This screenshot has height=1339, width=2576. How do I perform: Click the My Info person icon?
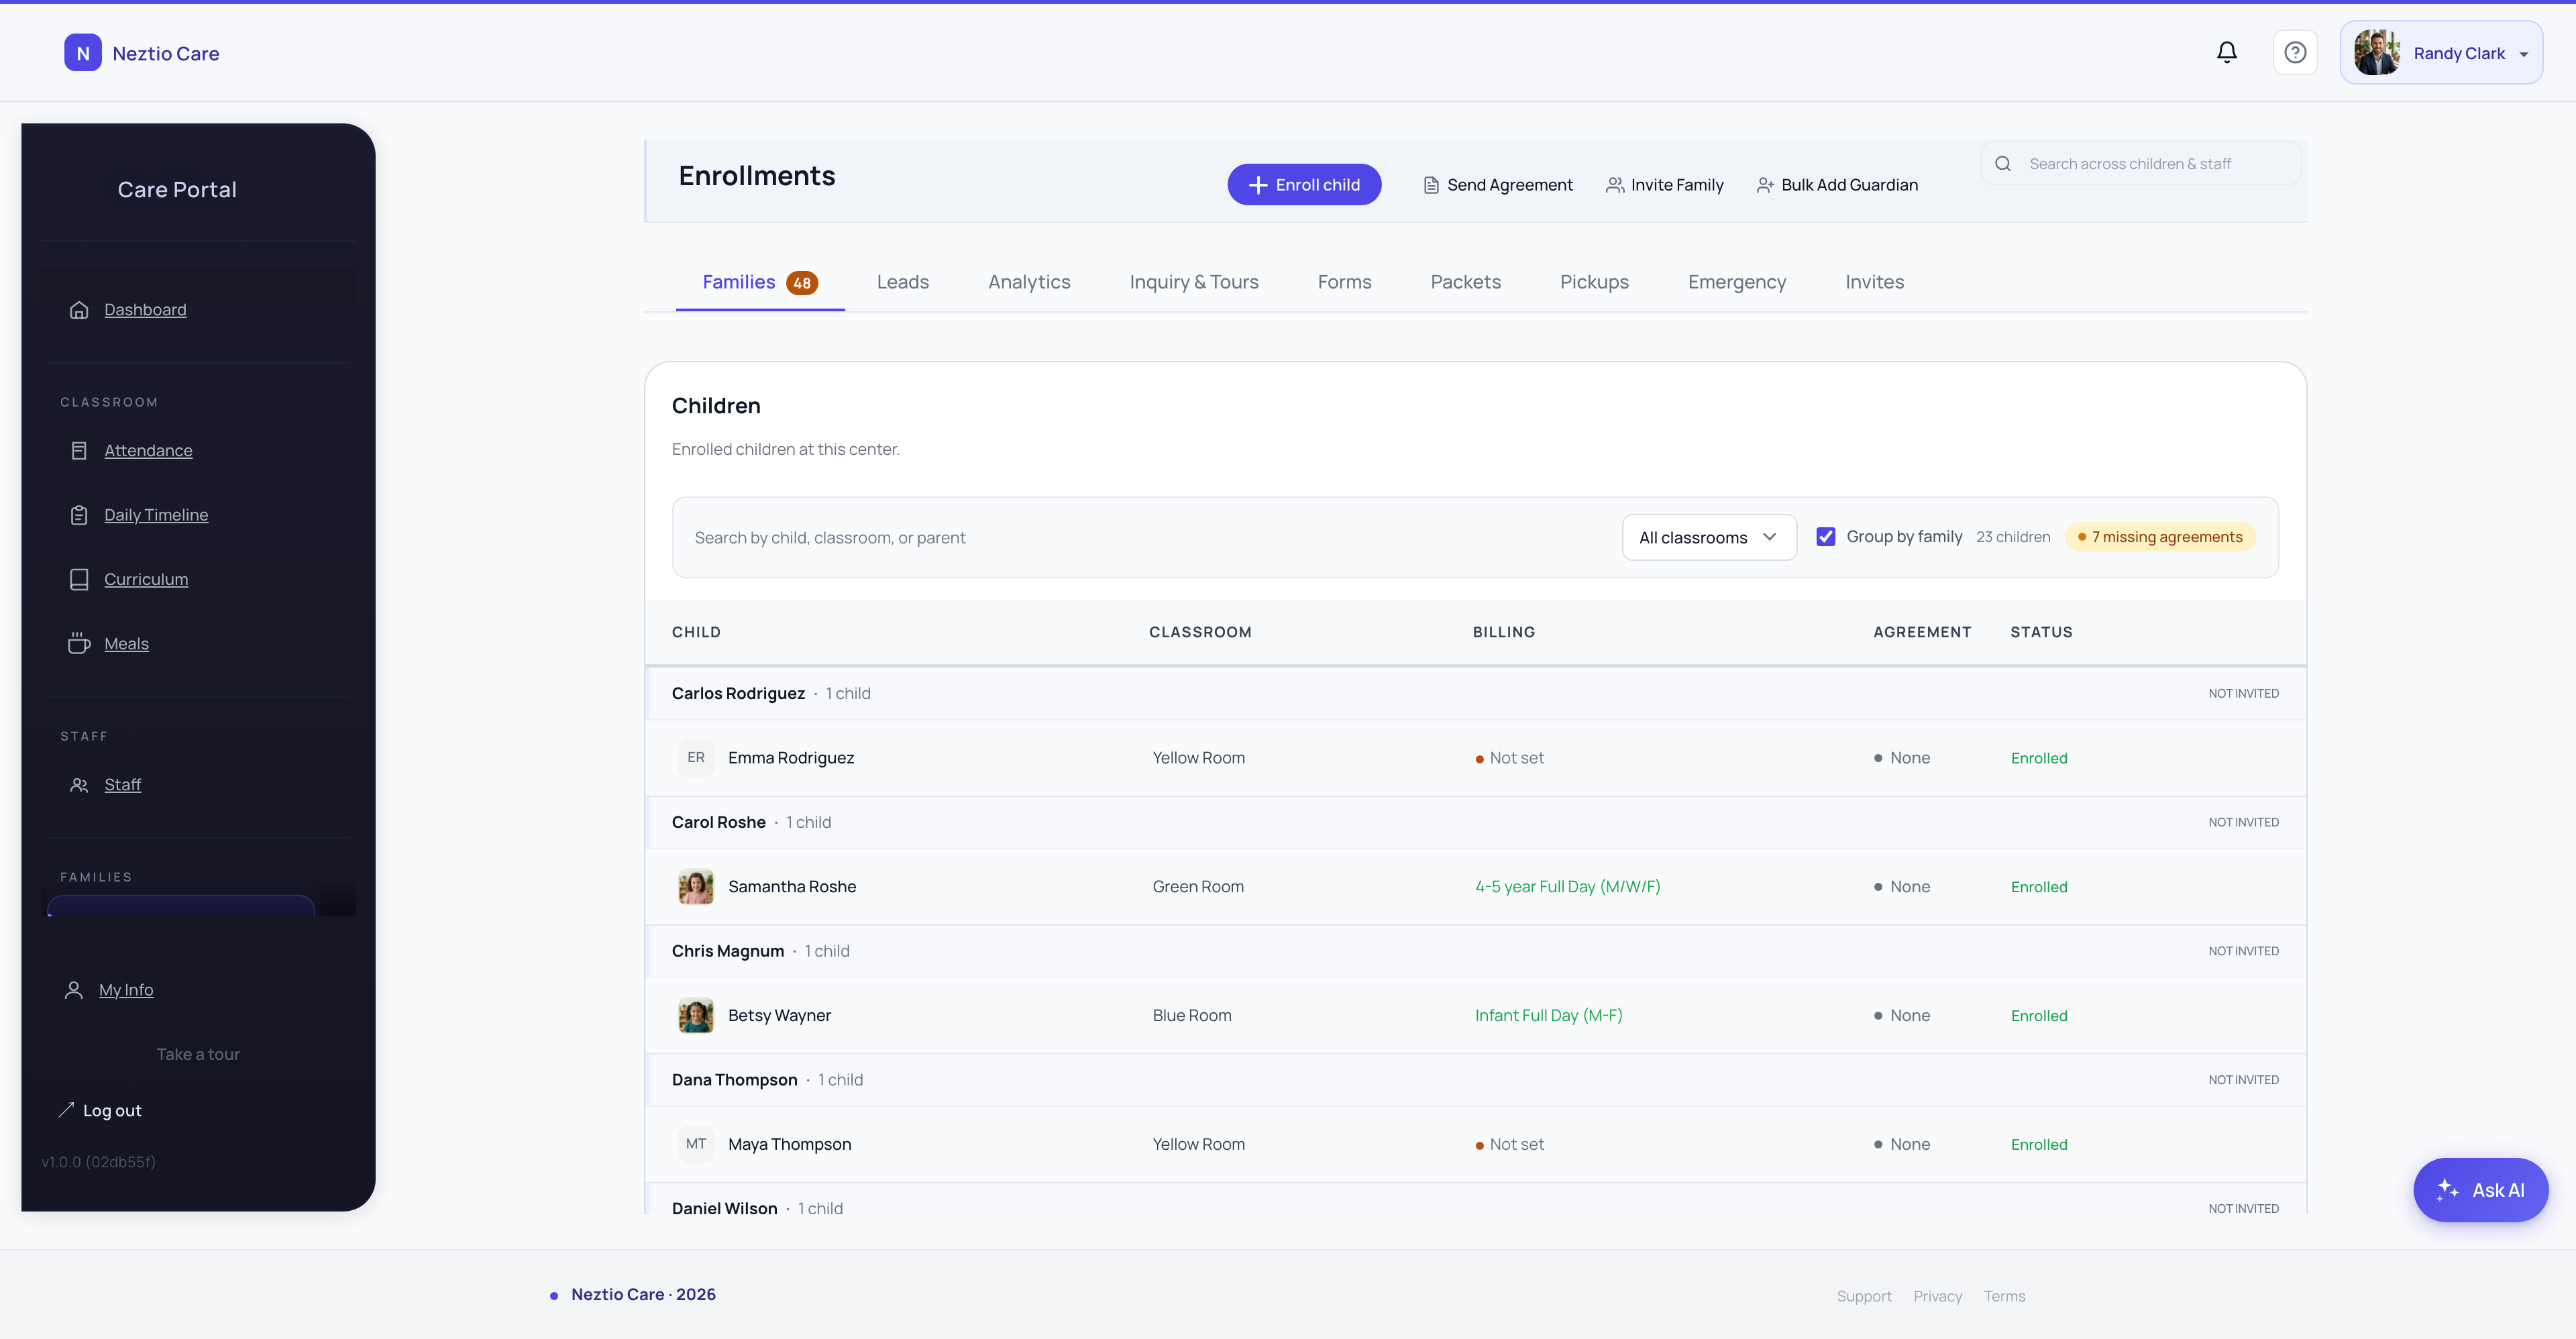pos(74,990)
